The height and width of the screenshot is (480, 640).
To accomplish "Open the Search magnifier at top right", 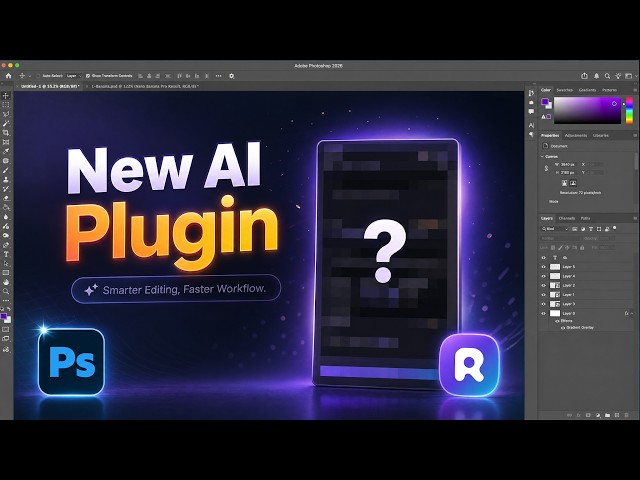I will coord(607,76).
